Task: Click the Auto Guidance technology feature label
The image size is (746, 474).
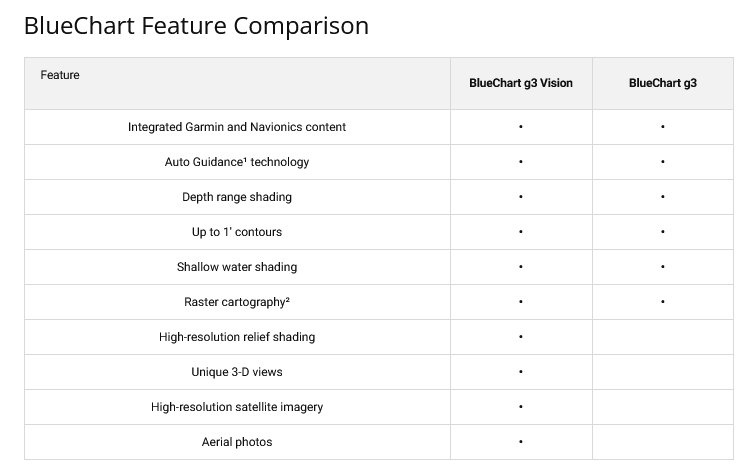Action: click(237, 162)
